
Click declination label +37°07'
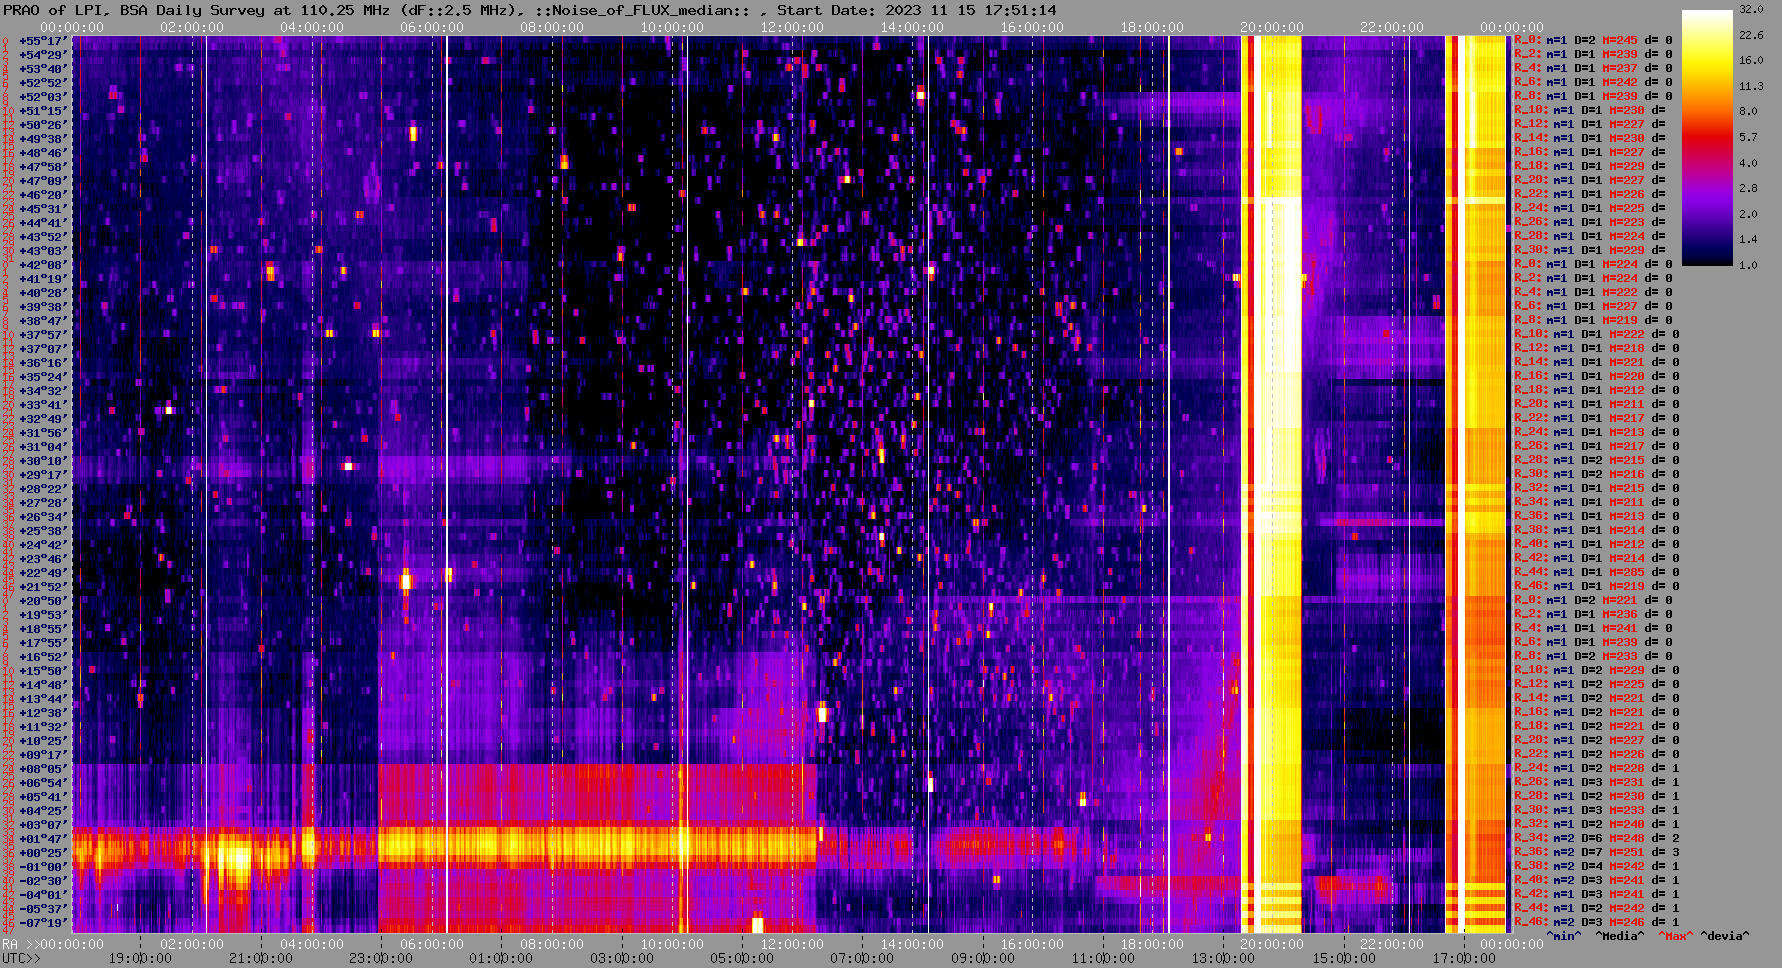click(x=42, y=349)
